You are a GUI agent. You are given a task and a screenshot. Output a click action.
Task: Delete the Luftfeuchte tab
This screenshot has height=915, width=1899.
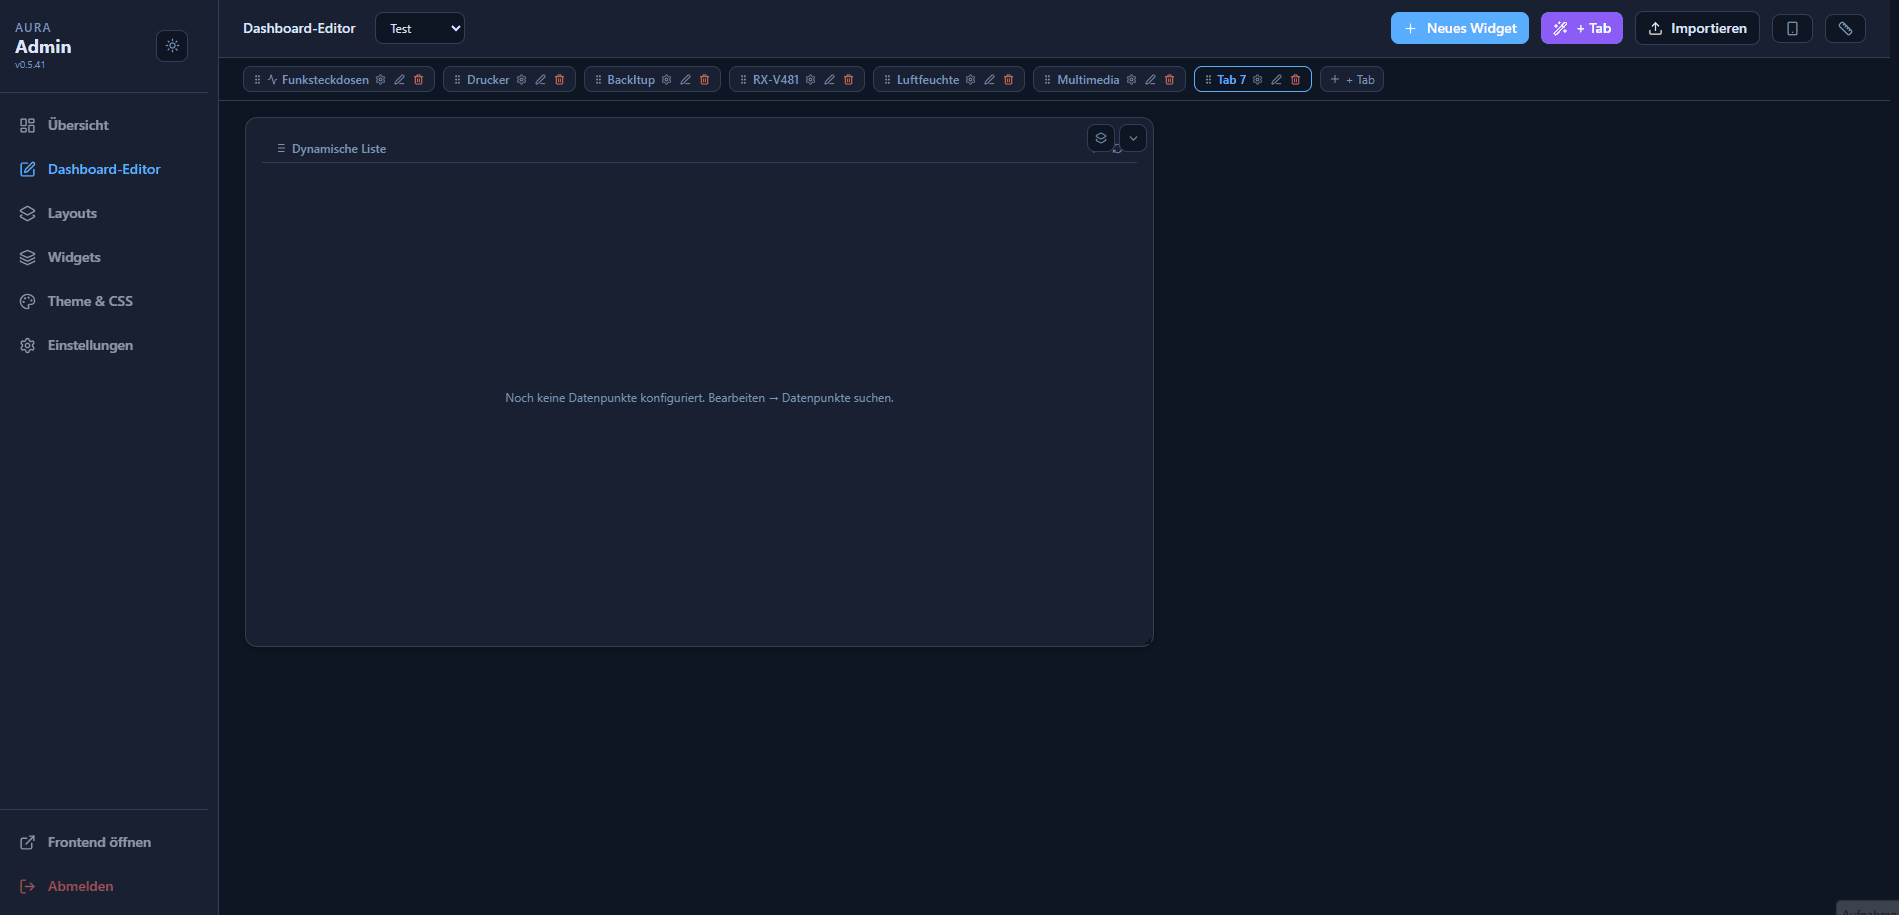coord(1009,80)
